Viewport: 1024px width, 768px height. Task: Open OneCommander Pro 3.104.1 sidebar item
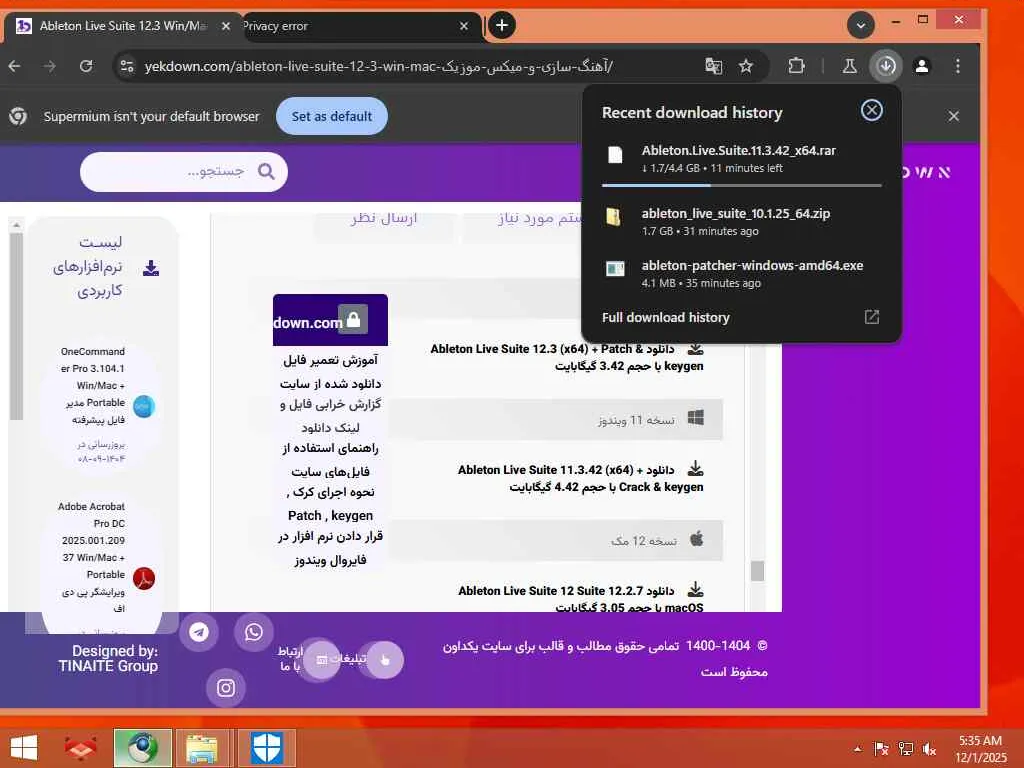click(93, 385)
